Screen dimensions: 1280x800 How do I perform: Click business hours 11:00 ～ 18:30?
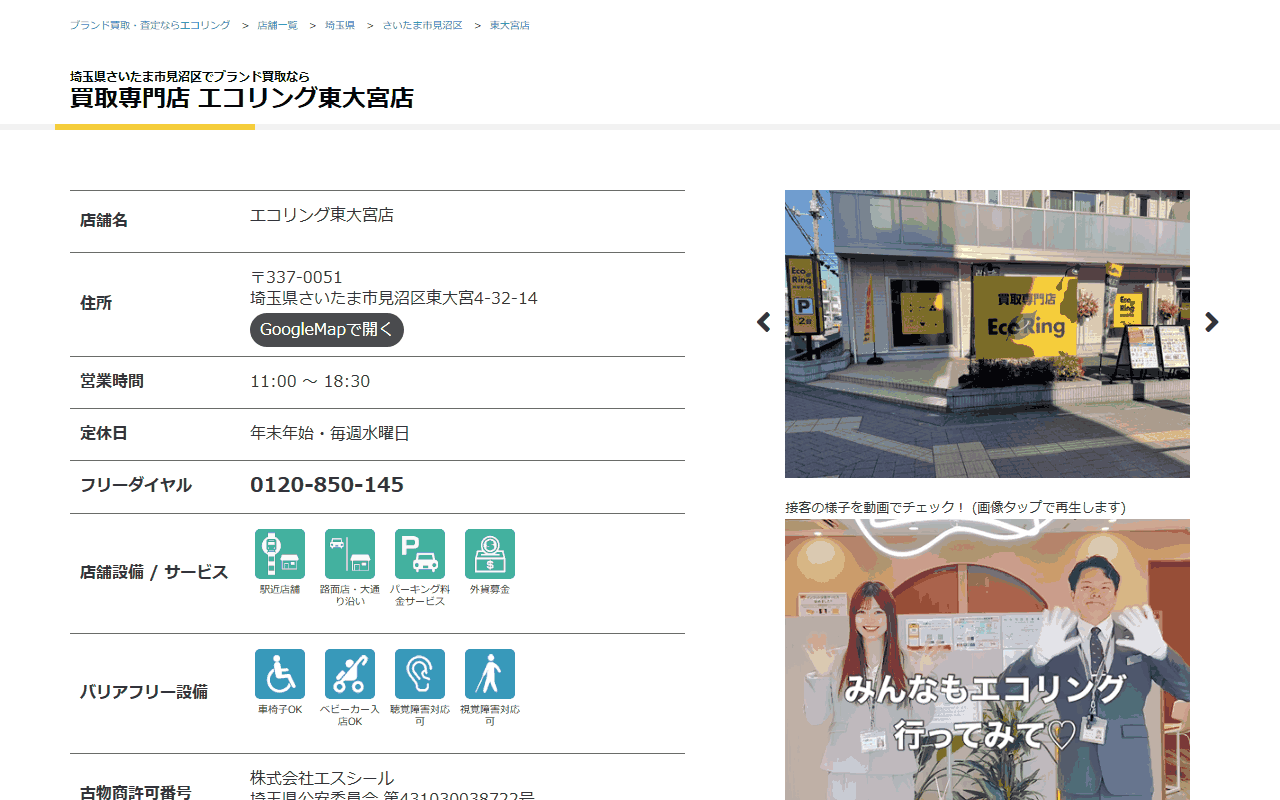point(310,381)
